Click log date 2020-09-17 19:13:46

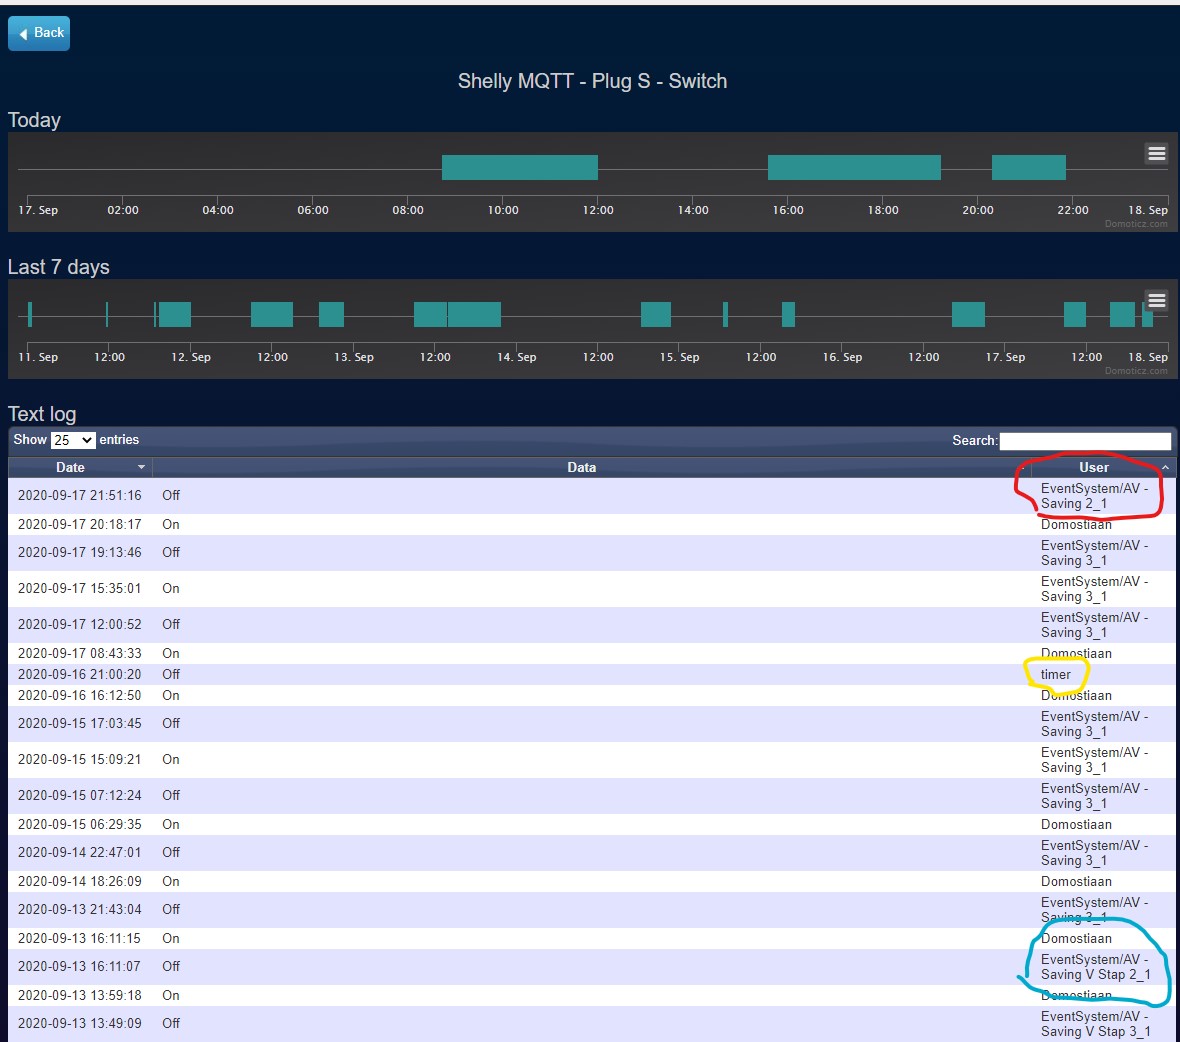point(80,552)
